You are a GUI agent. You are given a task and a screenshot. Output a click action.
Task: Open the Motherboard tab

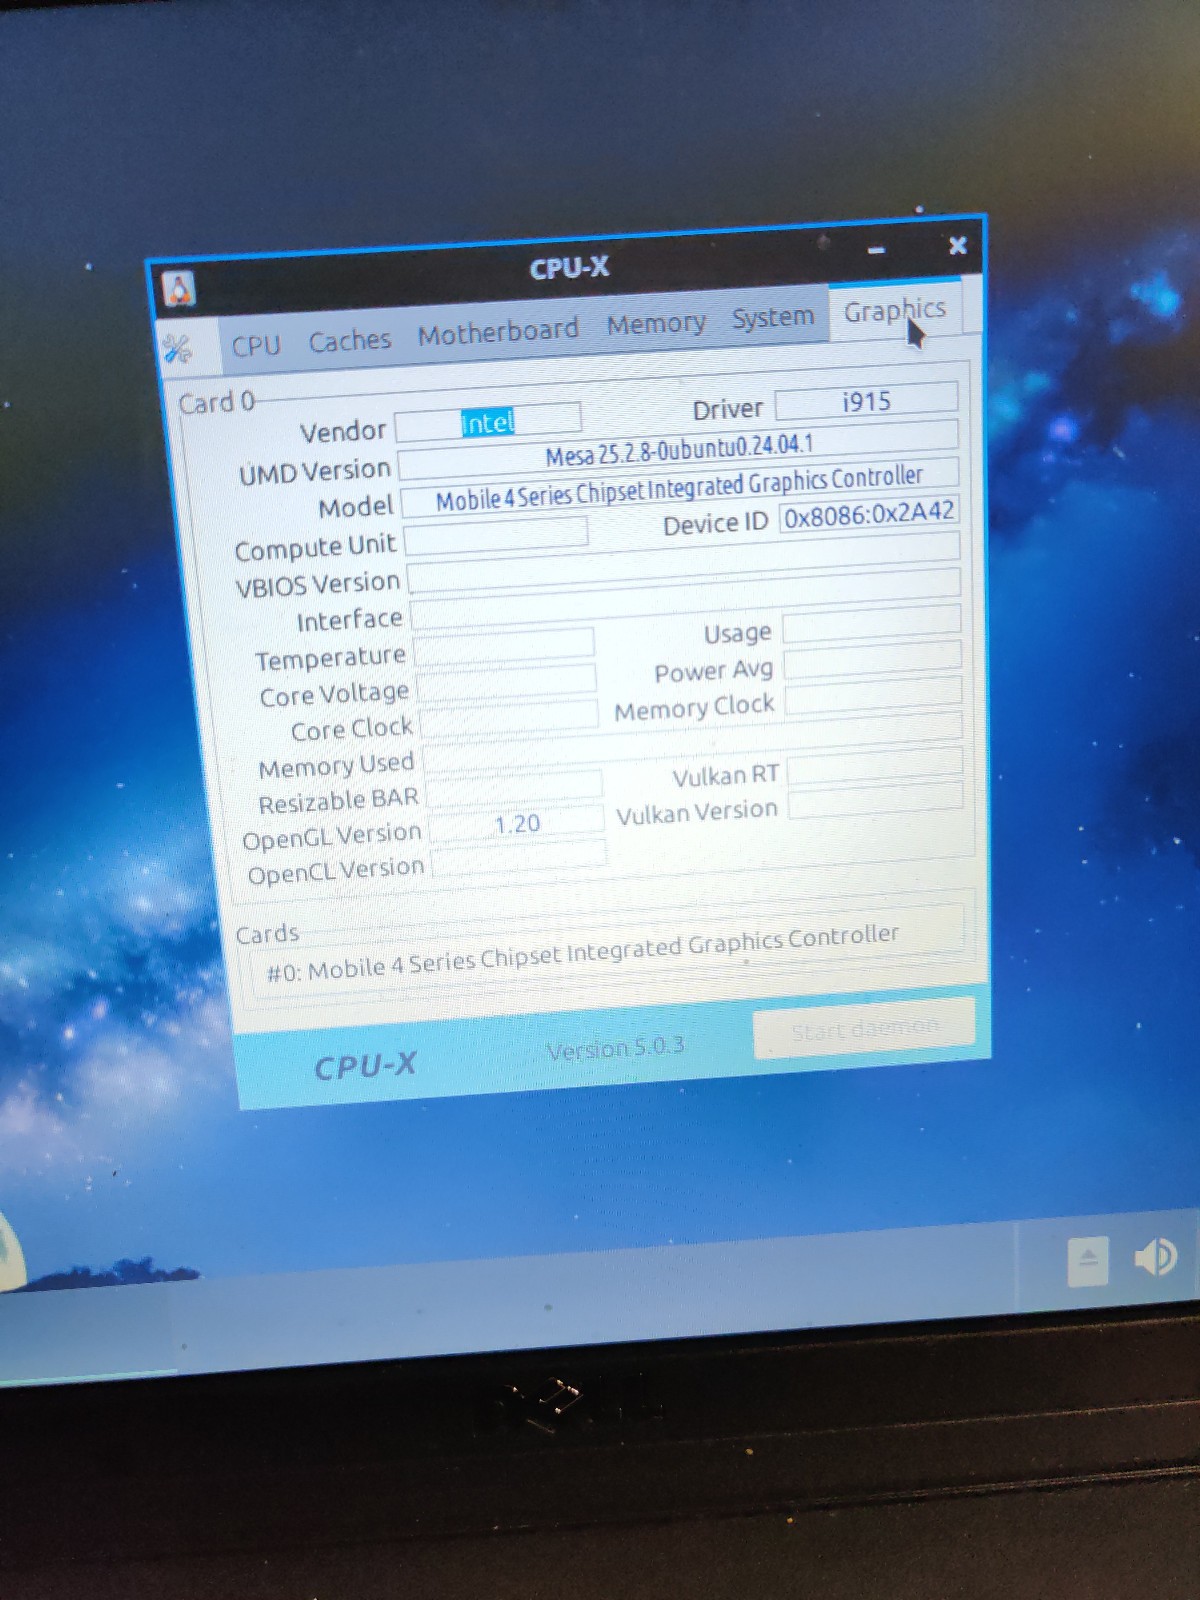[x=498, y=332]
